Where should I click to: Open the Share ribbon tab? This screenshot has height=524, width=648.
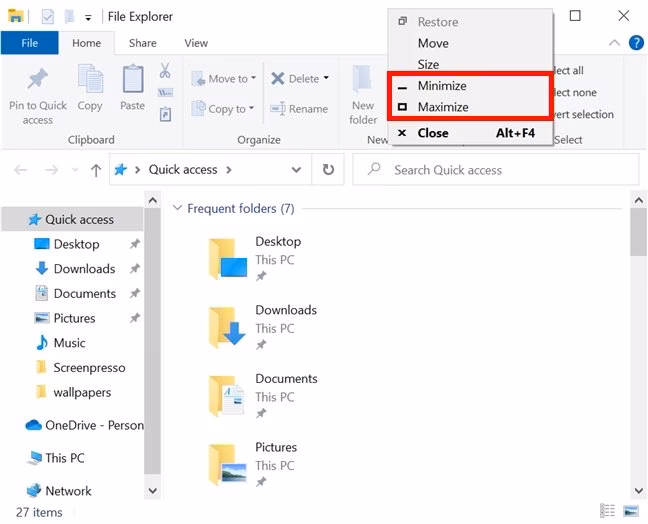click(142, 43)
